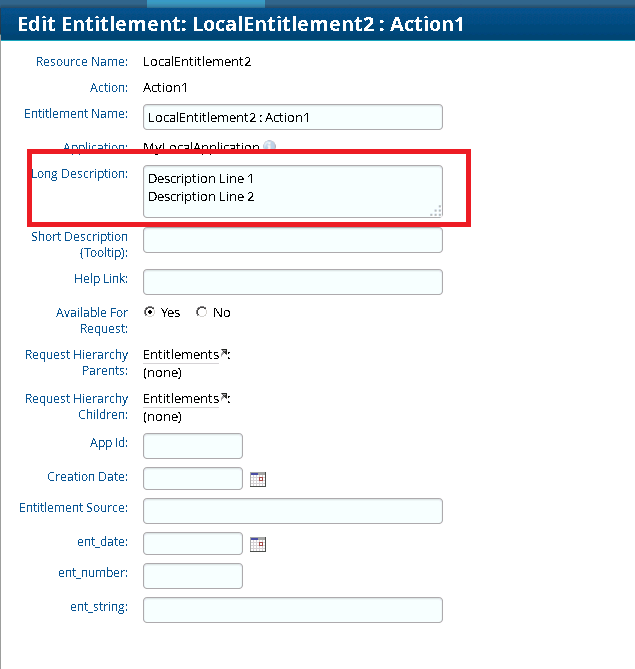Focus the ent_string input box
The image size is (635, 669).
(x=292, y=610)
